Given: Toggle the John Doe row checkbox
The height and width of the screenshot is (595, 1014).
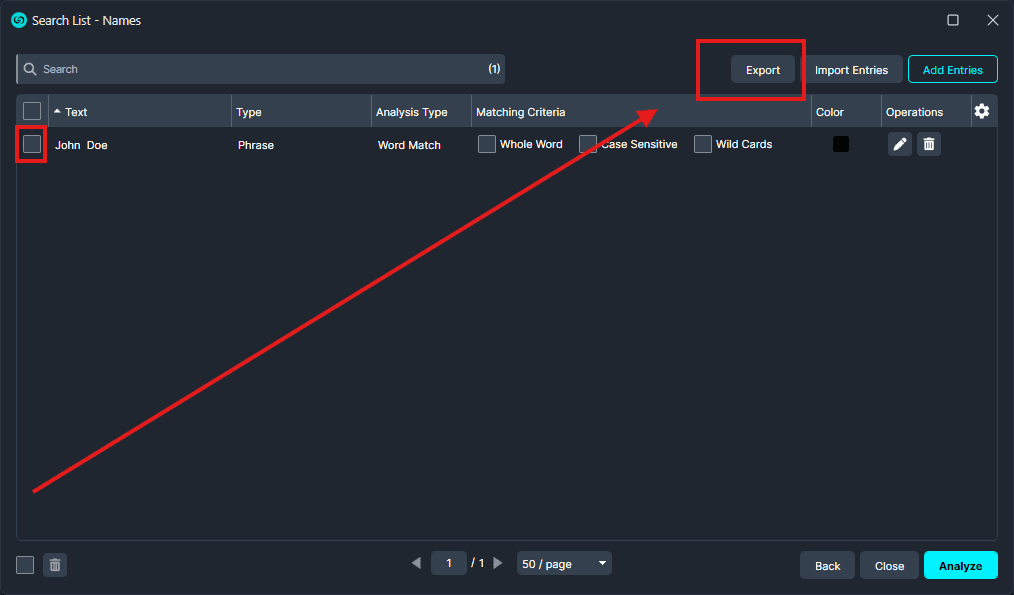Looking at the screenshot, I should 32,144.
